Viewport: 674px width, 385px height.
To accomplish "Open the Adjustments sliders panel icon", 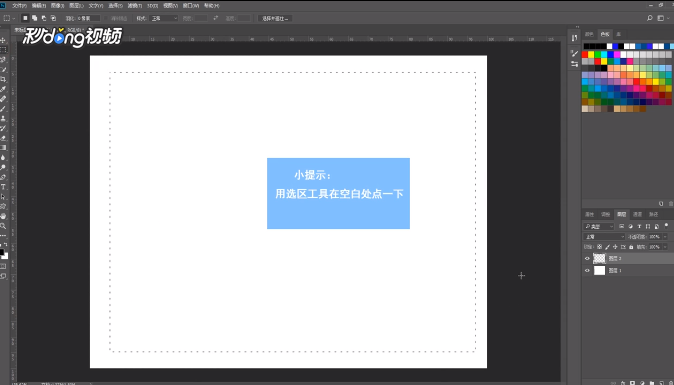I will pyautogui.click(x=575, y=64).
